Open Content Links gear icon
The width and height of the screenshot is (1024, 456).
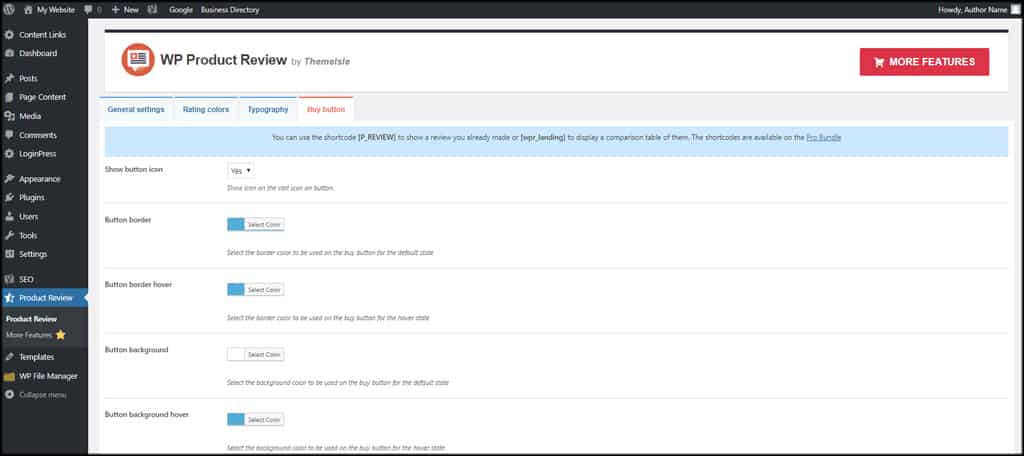pos(9,35)
